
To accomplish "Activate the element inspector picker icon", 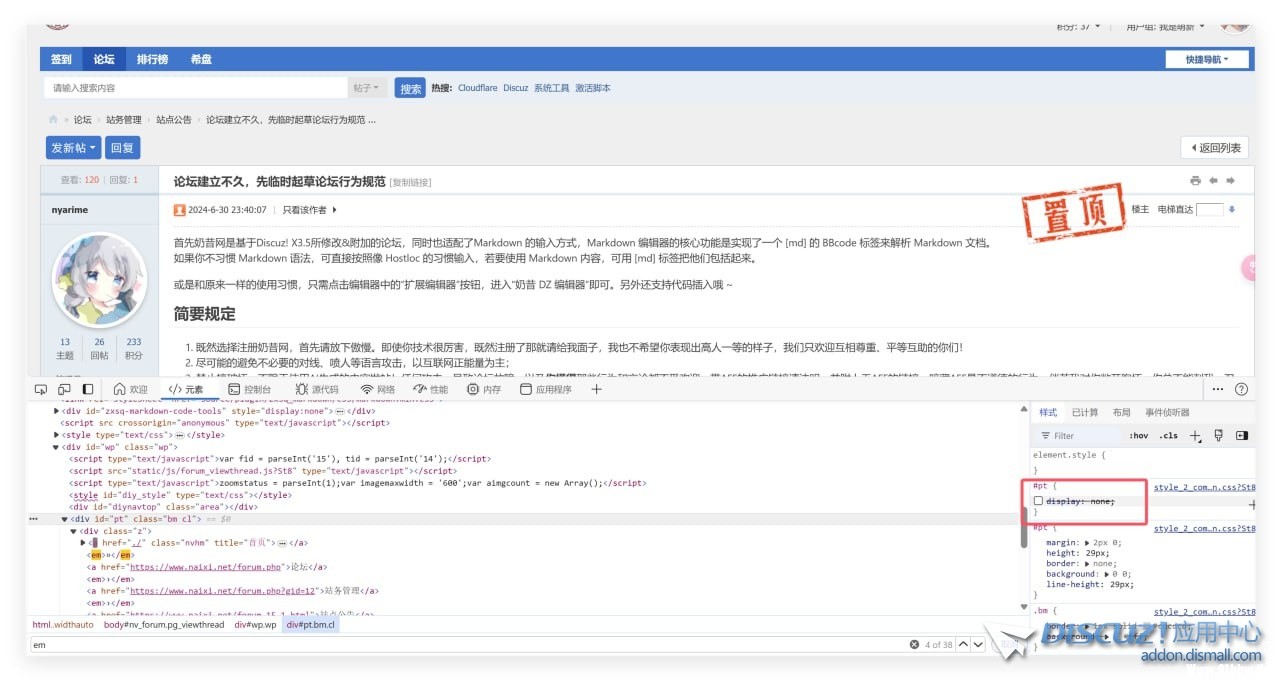I will point(41,389).
